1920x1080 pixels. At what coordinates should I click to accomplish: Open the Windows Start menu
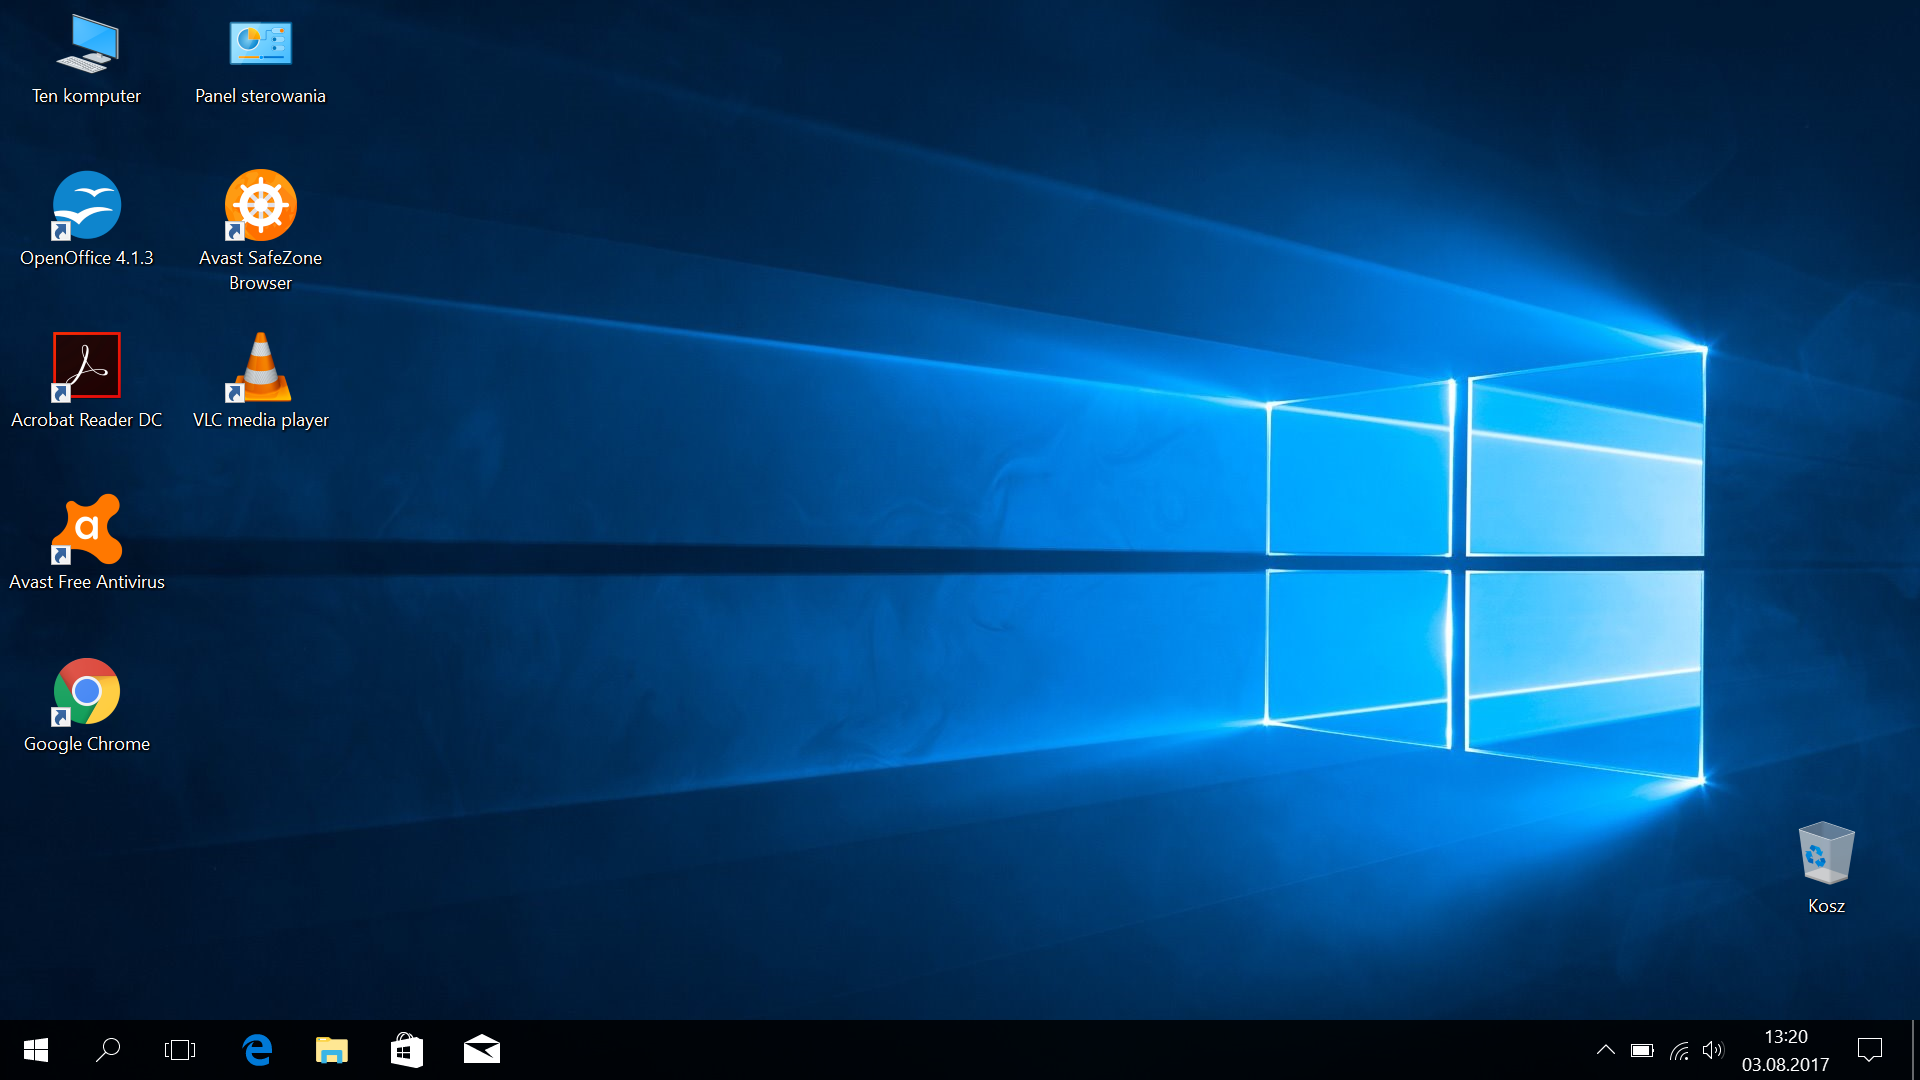point(36,1050)
